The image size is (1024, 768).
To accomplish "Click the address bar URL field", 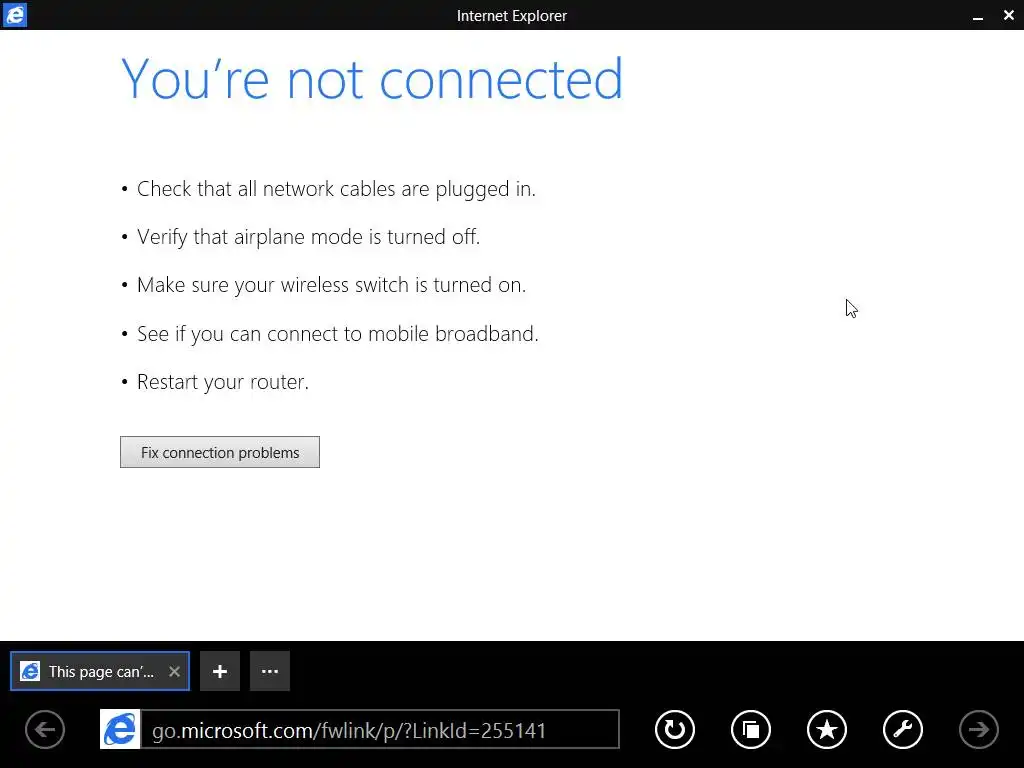I will (x=380, y=729).
